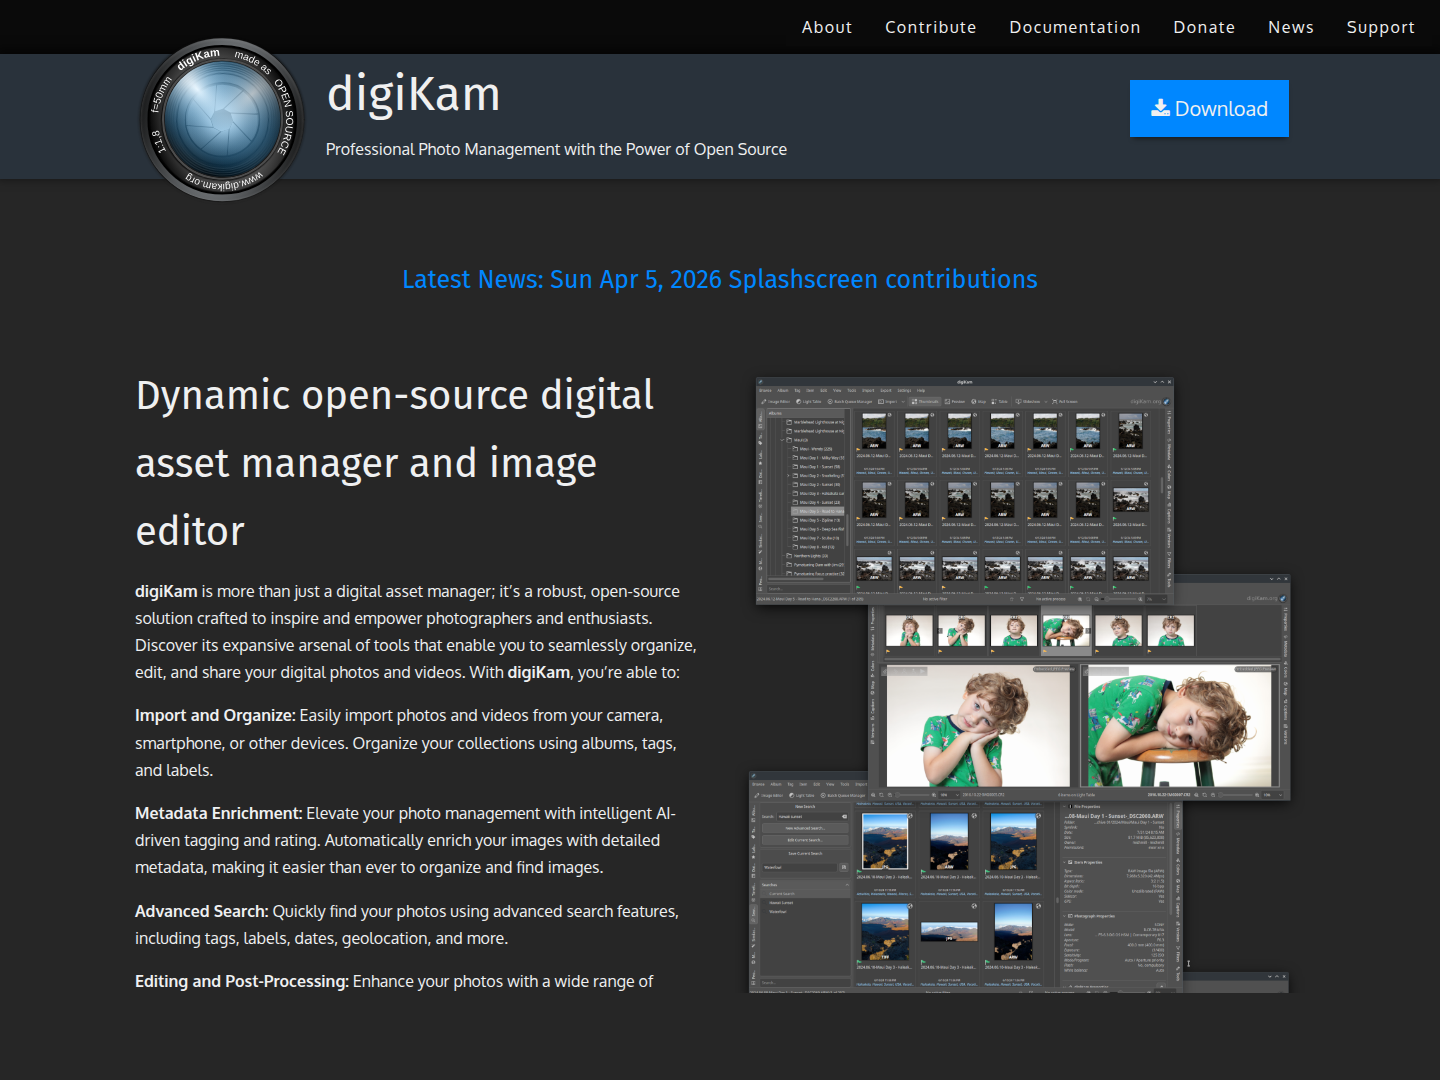Screen dimensions: 1440x1080
Task: Open the Latest News Splashscreen contributions link
Action: [720, 279]
